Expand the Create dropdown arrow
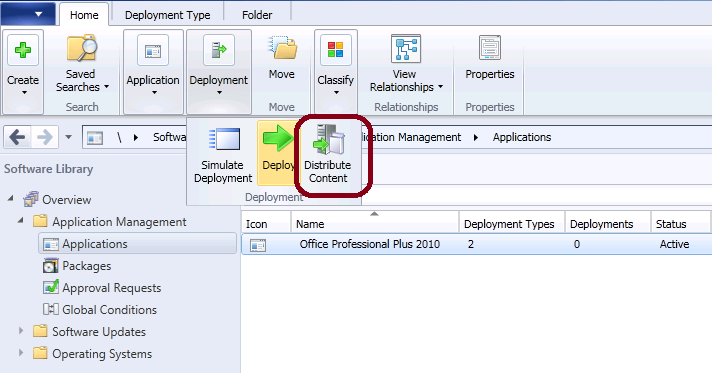 click(x=24, y=93)
